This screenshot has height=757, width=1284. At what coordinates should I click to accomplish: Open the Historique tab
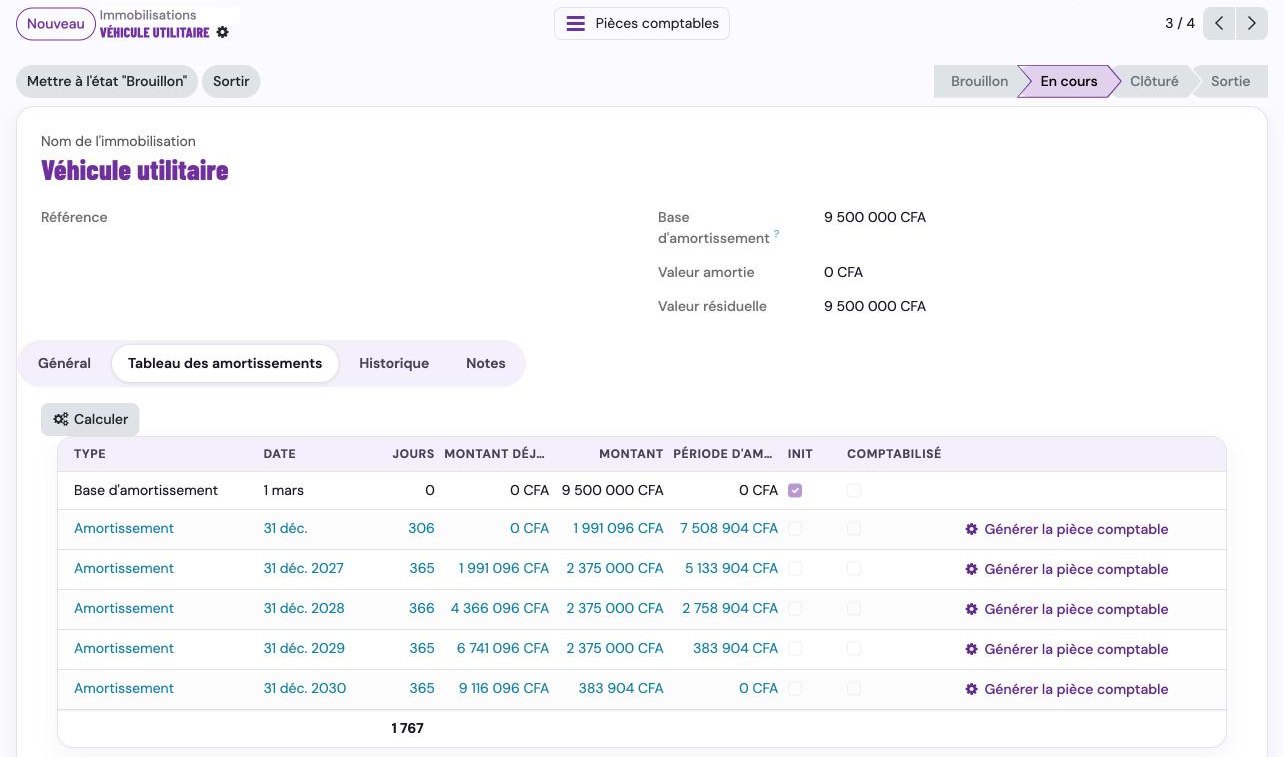(394, 363)
